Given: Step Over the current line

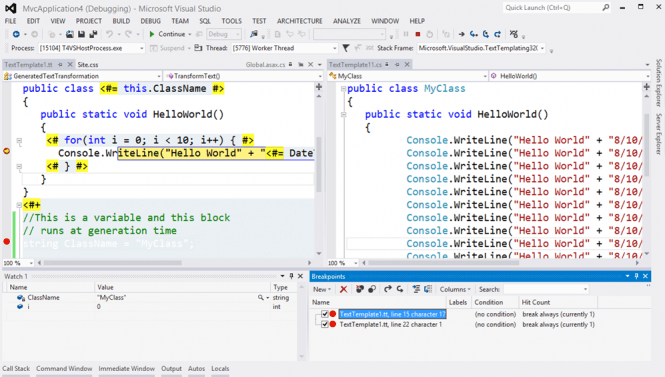Looking at the screenshot, I should click(486, 34).
